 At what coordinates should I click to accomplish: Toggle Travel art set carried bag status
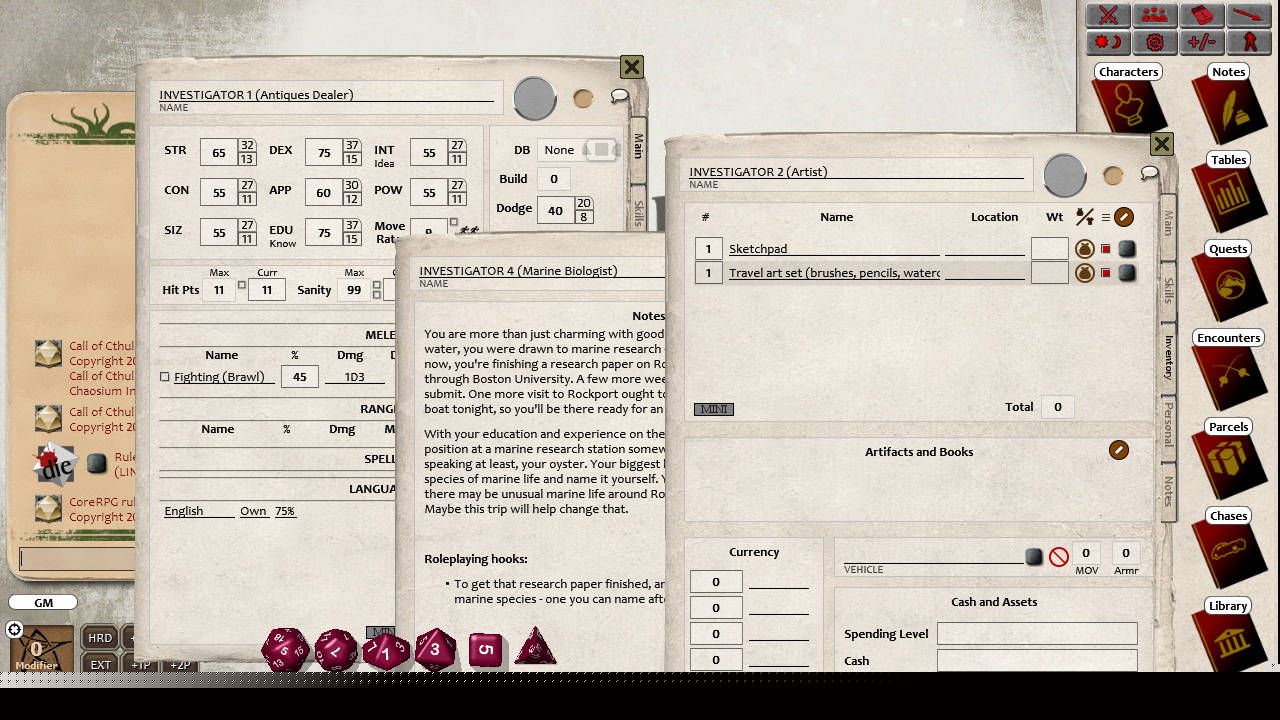tap(1084, 272)
